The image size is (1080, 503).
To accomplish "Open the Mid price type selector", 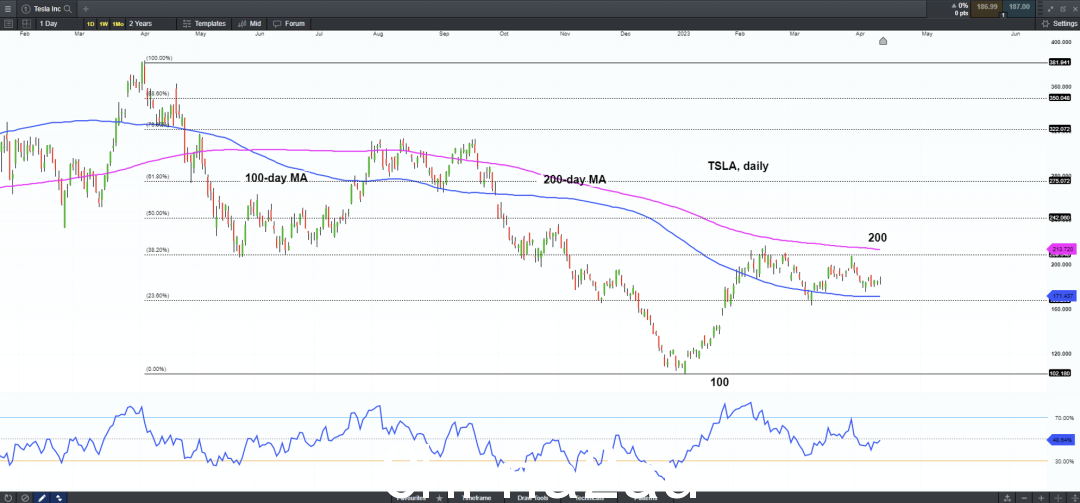I will (x=249, y=23).
